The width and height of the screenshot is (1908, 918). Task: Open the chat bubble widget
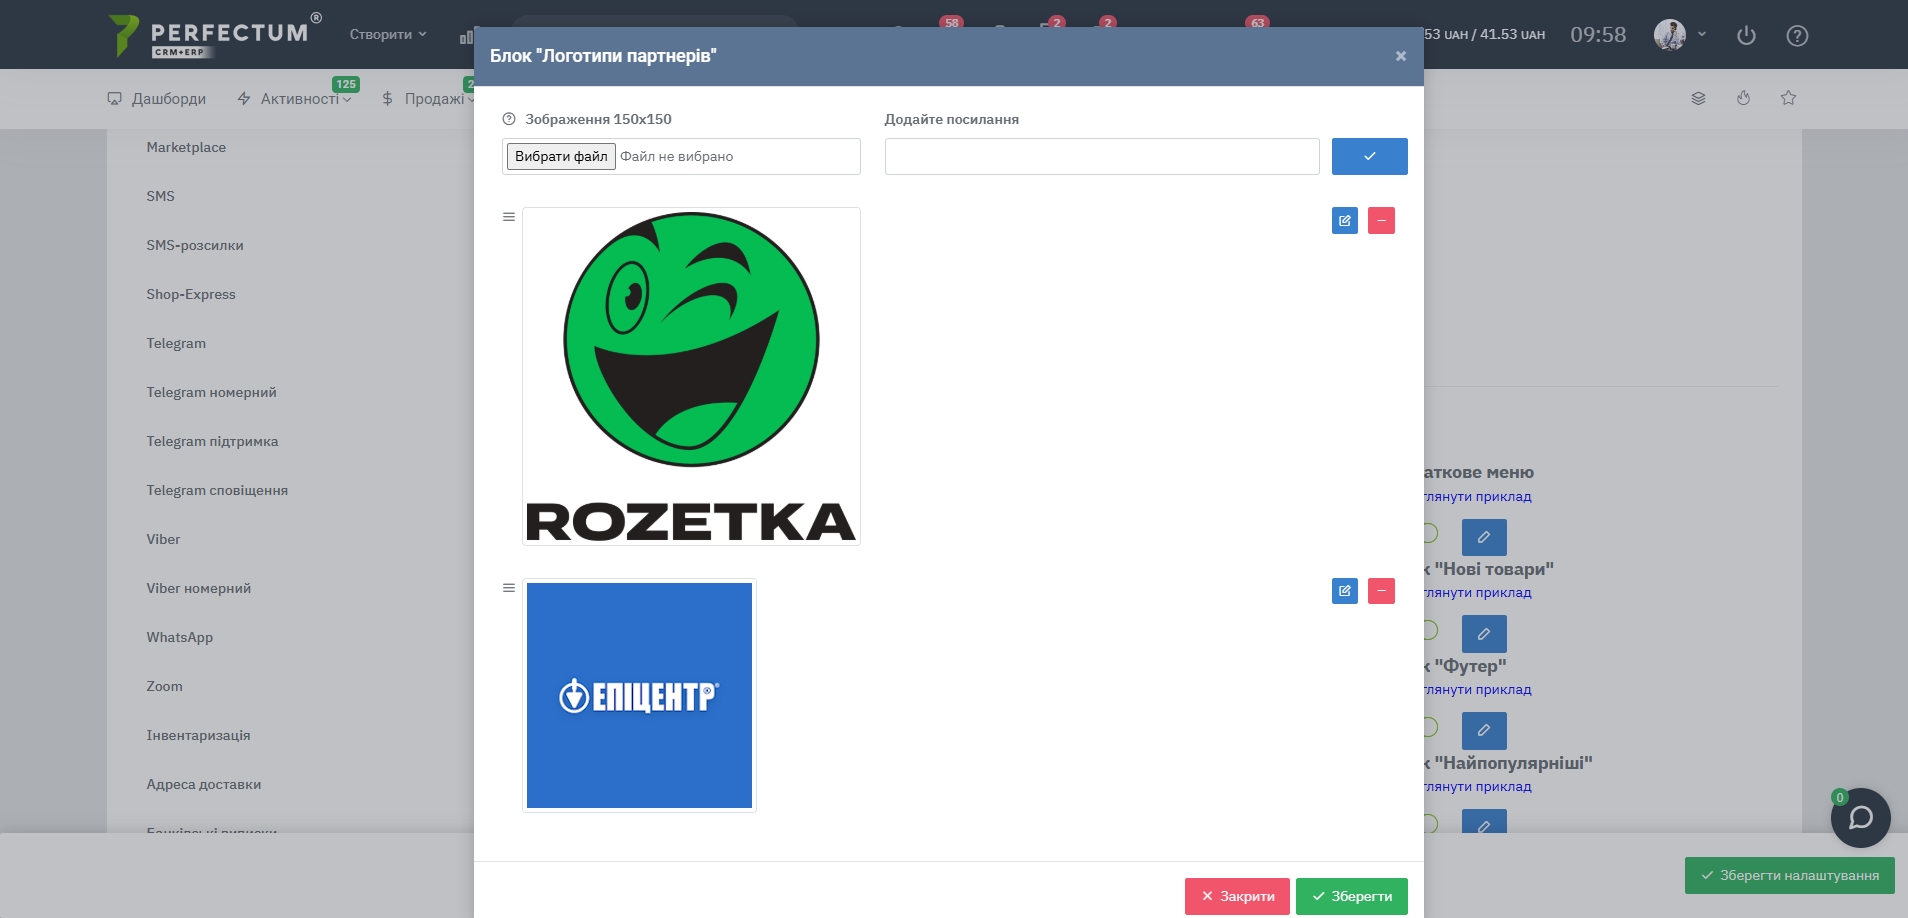pyautogui.click(x=1860, y=818)
